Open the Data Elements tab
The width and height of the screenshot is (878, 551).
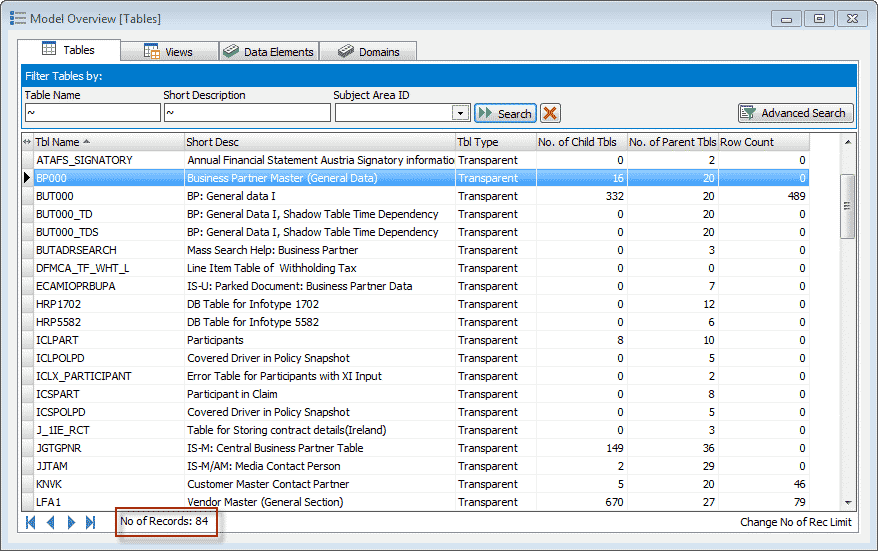pyautogui.click(x=269, y=52)
